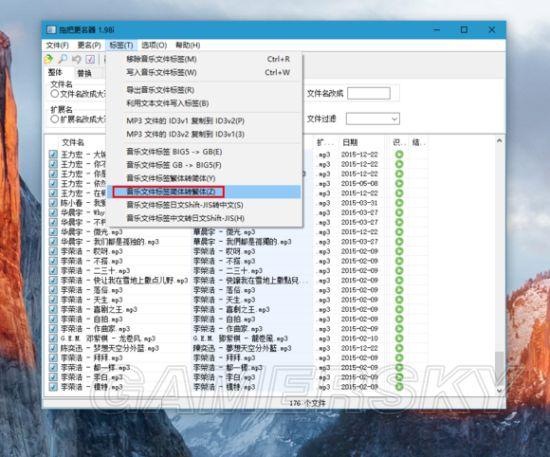Toggle checkbox for 李荣浩 - 不搭.mp3

pyautogui.click(x=53, y=261)
